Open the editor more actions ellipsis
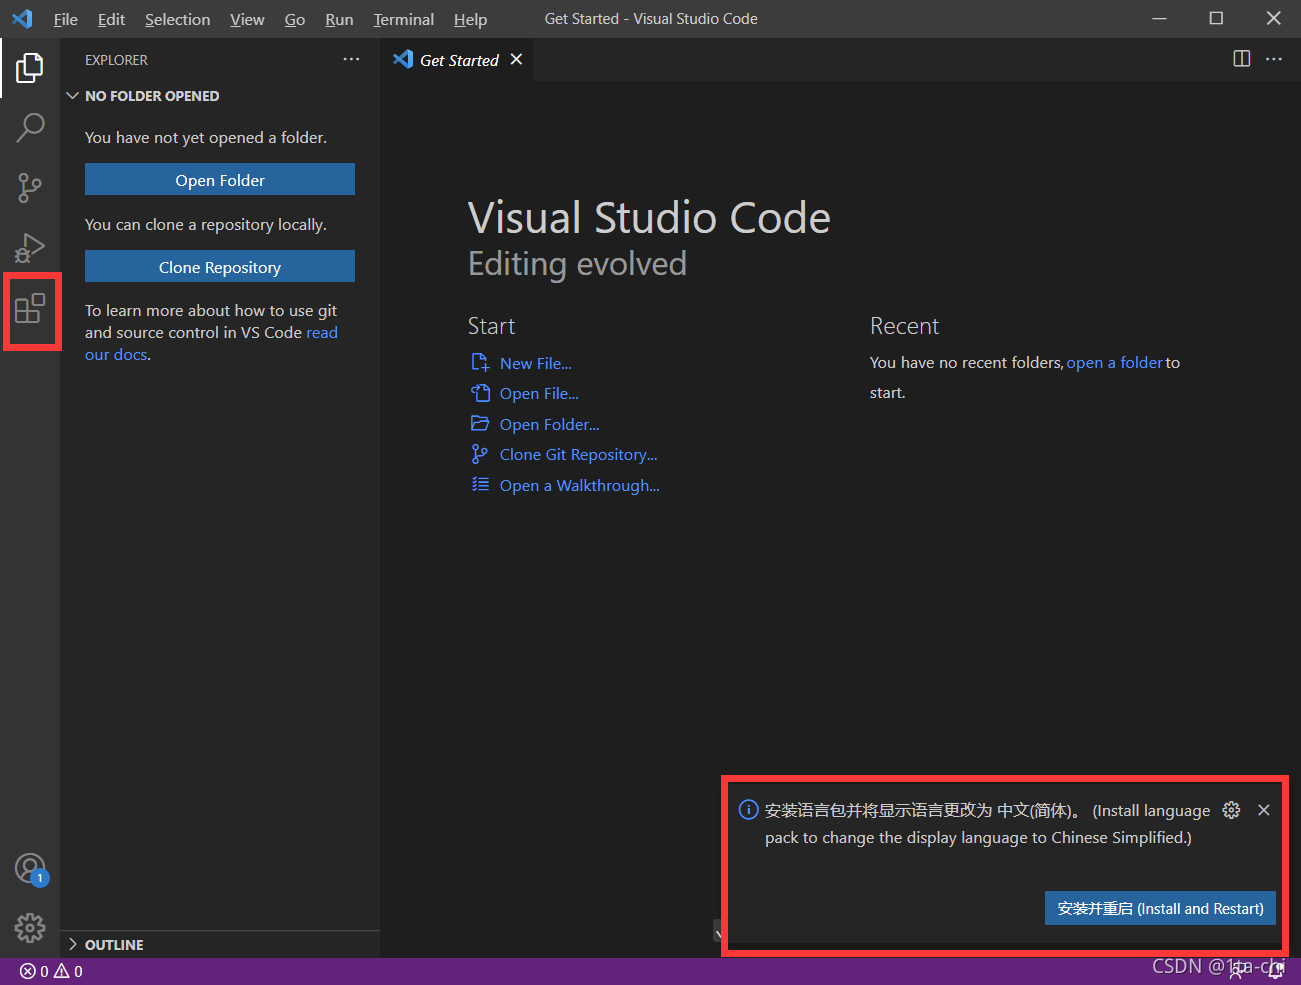The height and width of the screenshot is (985, 1301). tap(1274, 59)
